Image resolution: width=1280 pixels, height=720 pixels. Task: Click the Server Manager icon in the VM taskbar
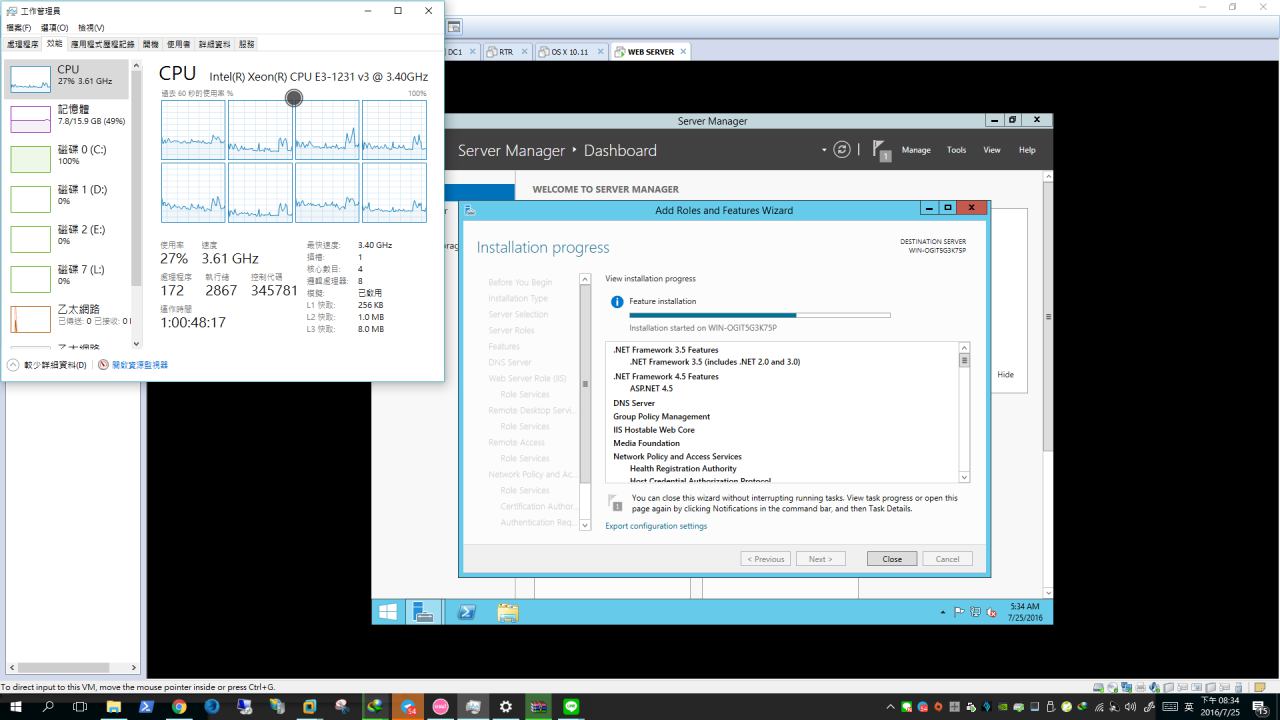(x=424, y=612)
